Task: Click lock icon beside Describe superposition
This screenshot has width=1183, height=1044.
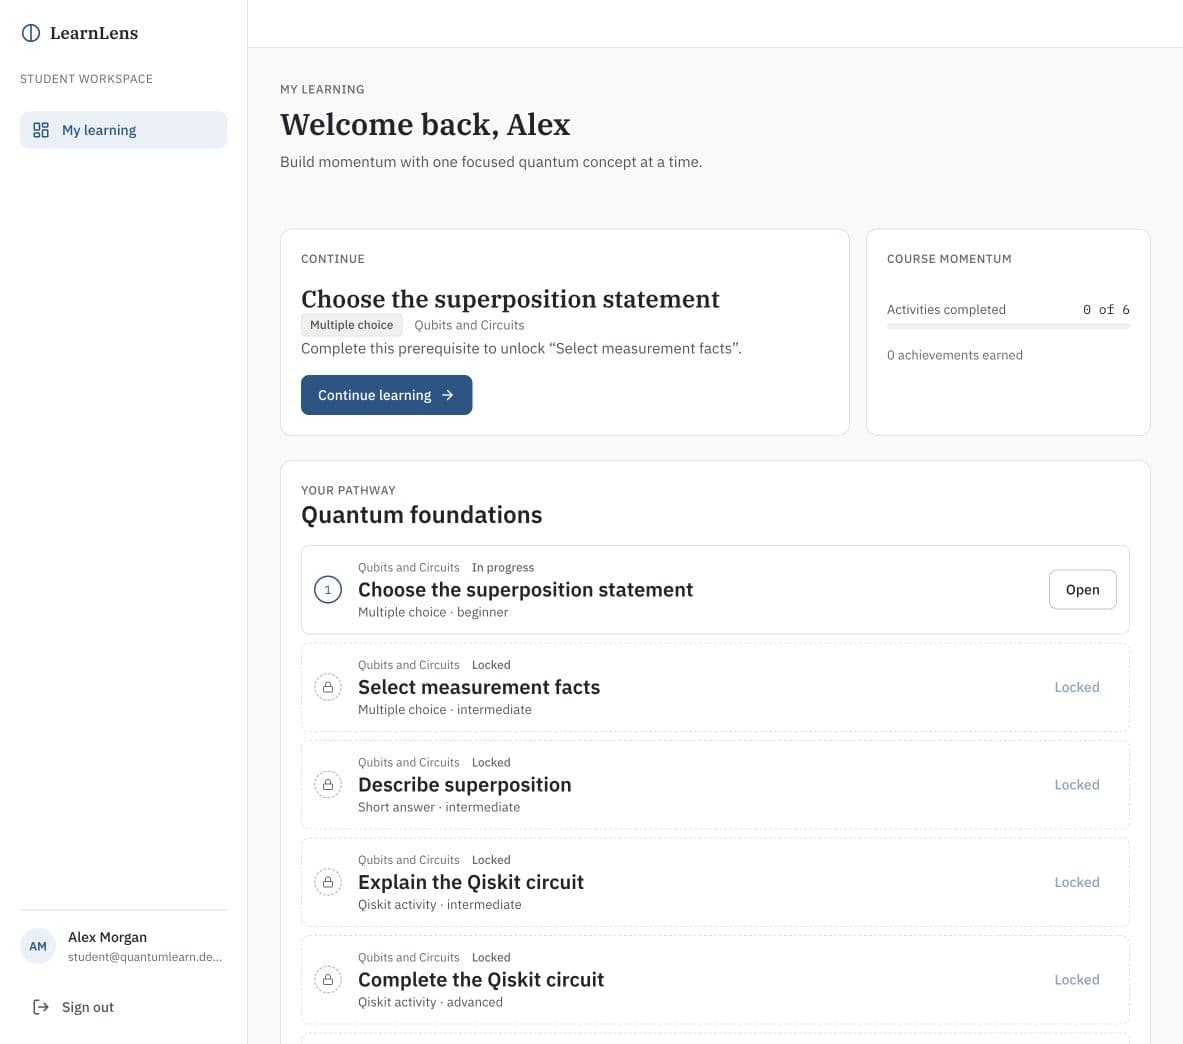Action: pos(328,785)
